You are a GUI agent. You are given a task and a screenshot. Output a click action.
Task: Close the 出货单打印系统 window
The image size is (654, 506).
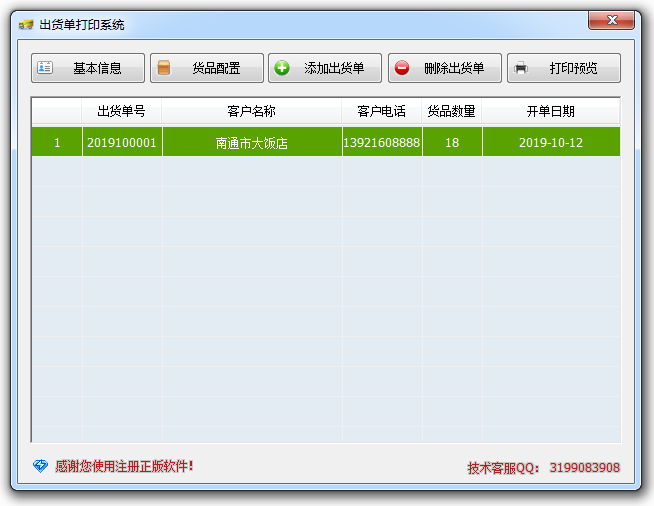pyautogui.click(x=610, y=20)
